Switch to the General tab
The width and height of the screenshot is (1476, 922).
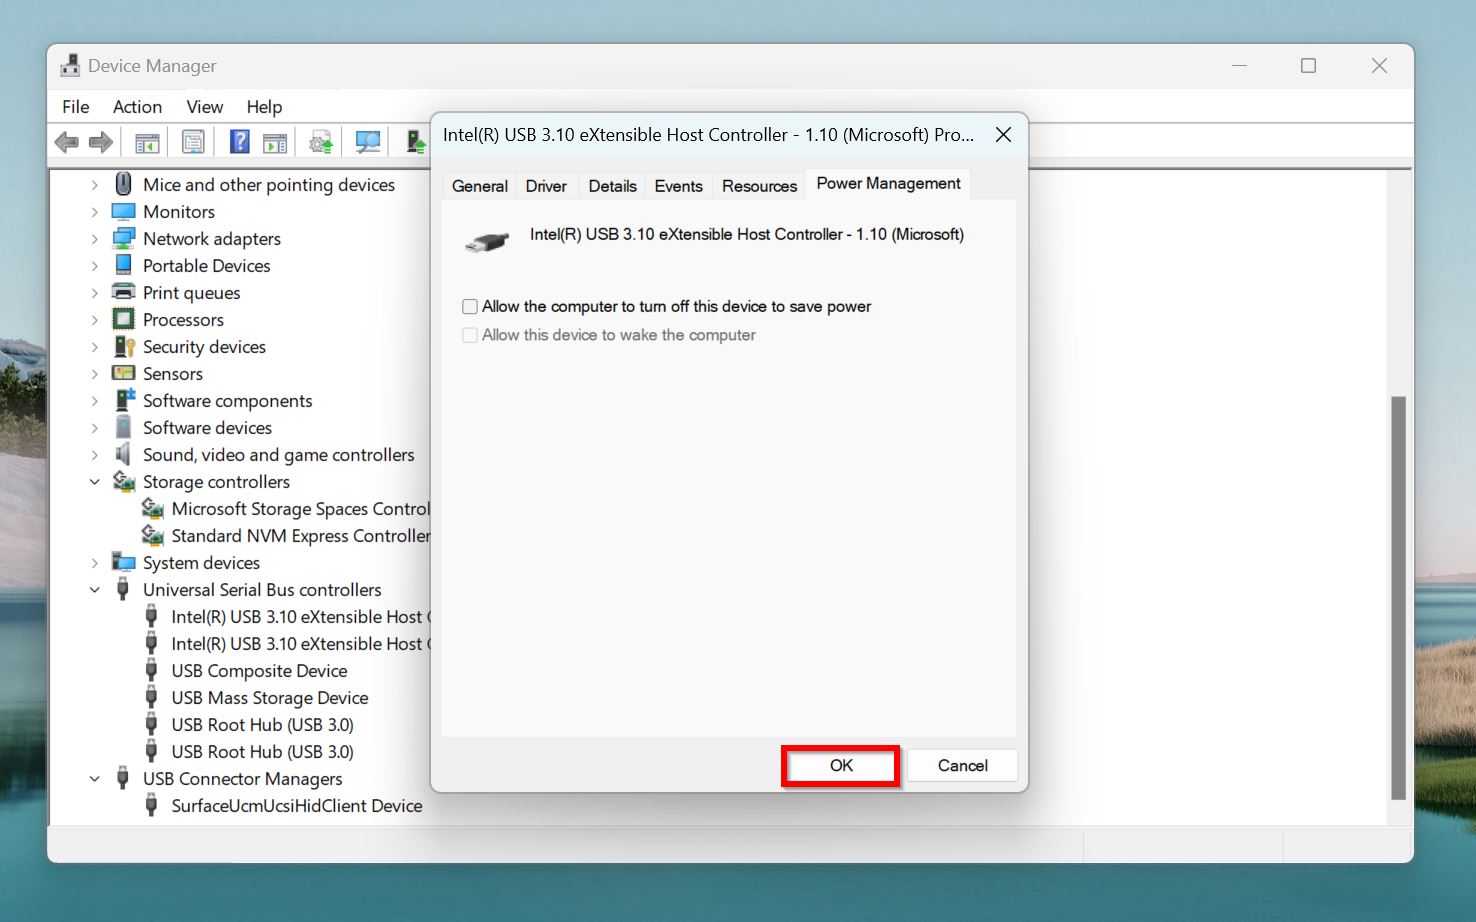point(480,186)
